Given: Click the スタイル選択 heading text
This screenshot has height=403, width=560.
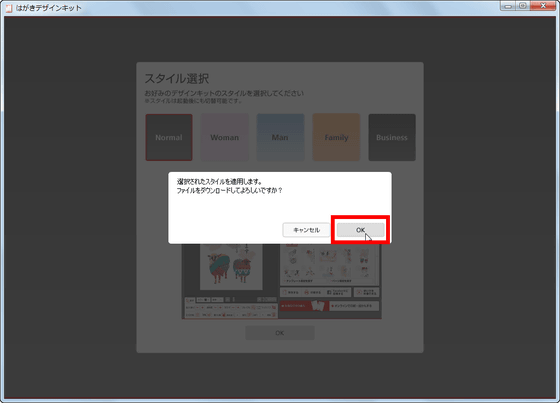Looking at the screenshot, I should point(177,78).
